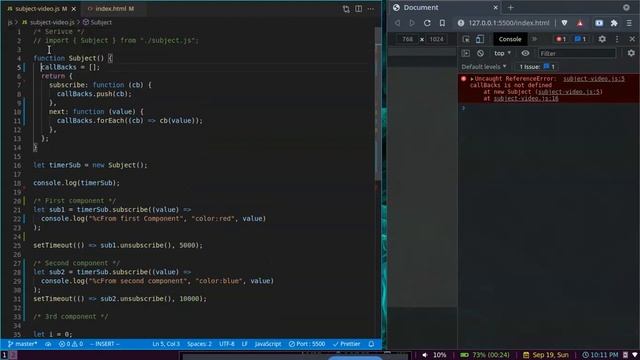Image resolution: width=640 pixels, height=360 pixels.
Task: Open the Extensions puzzle icon
Action: tap(614, 23)
